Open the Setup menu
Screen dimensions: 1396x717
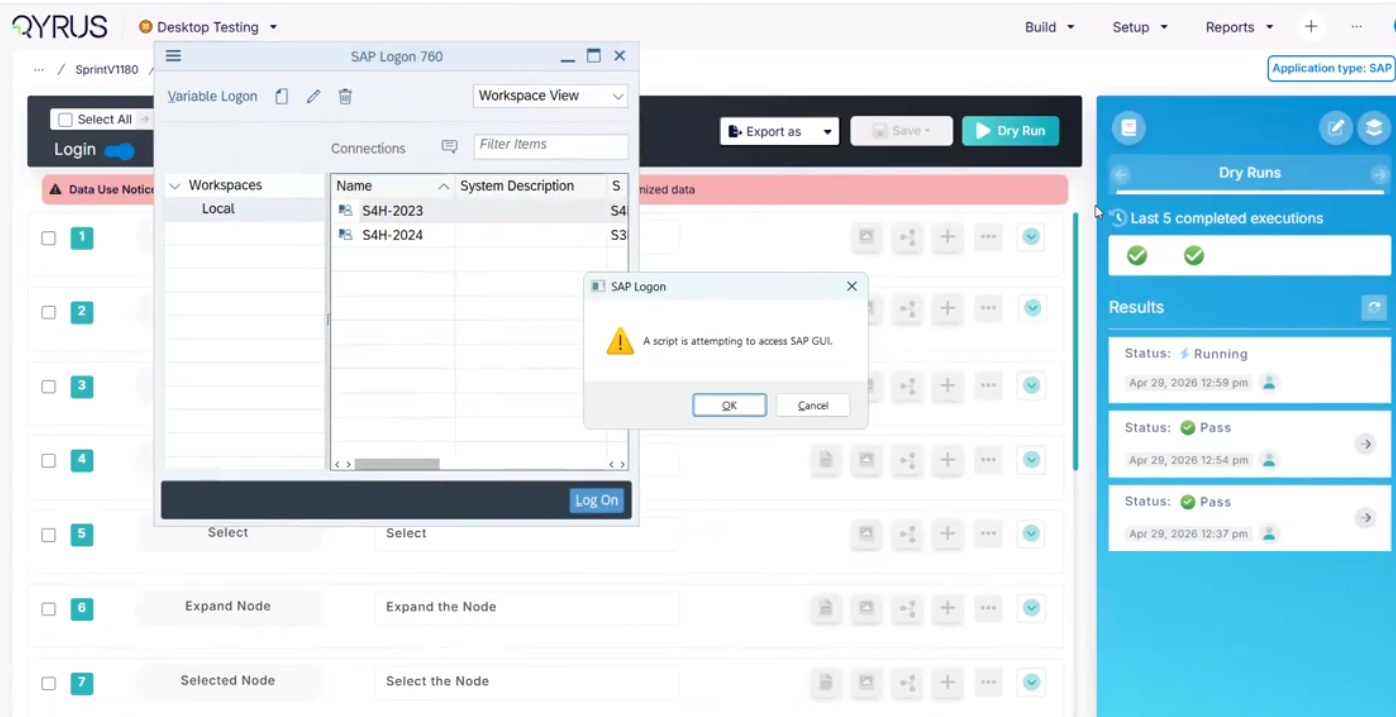1140,27
